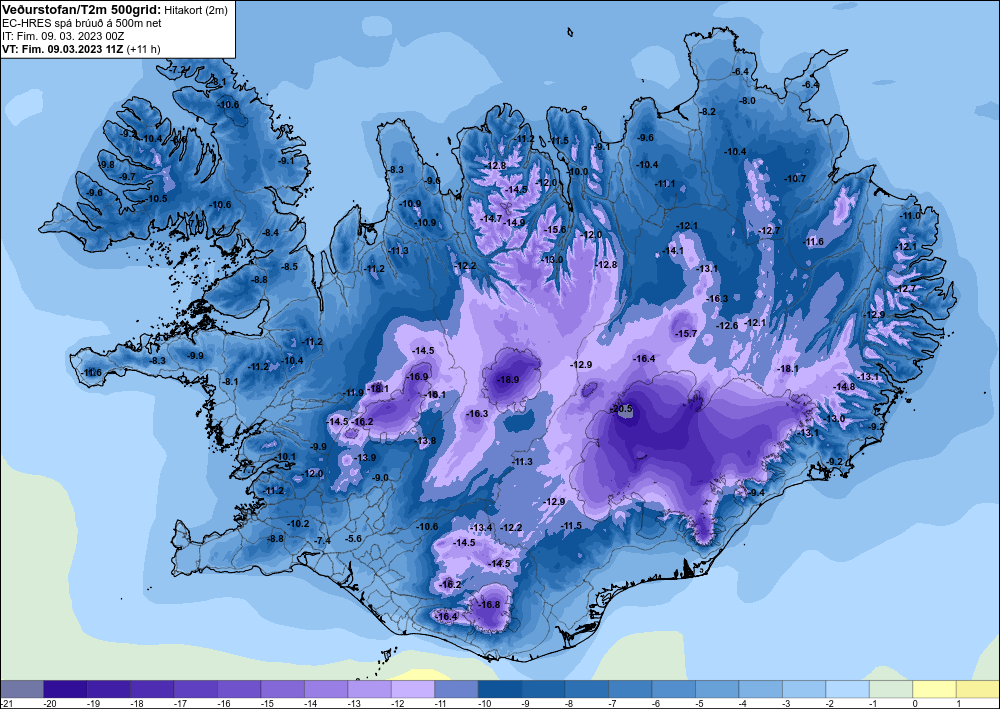
Task: Click the -10.7 temperature label
Action: 795,179
